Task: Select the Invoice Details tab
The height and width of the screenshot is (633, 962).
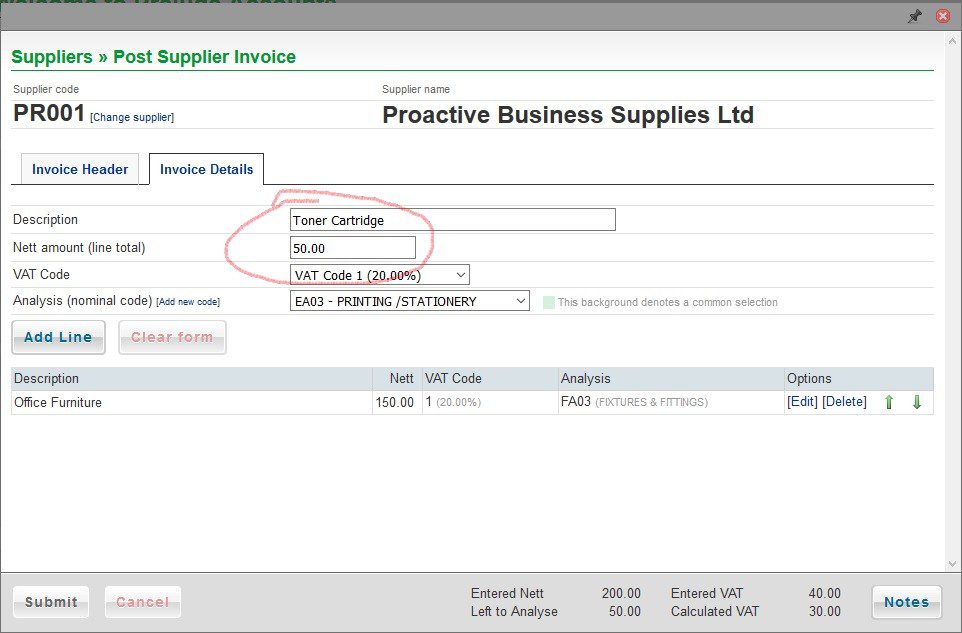Action: [x=206, y=169]
